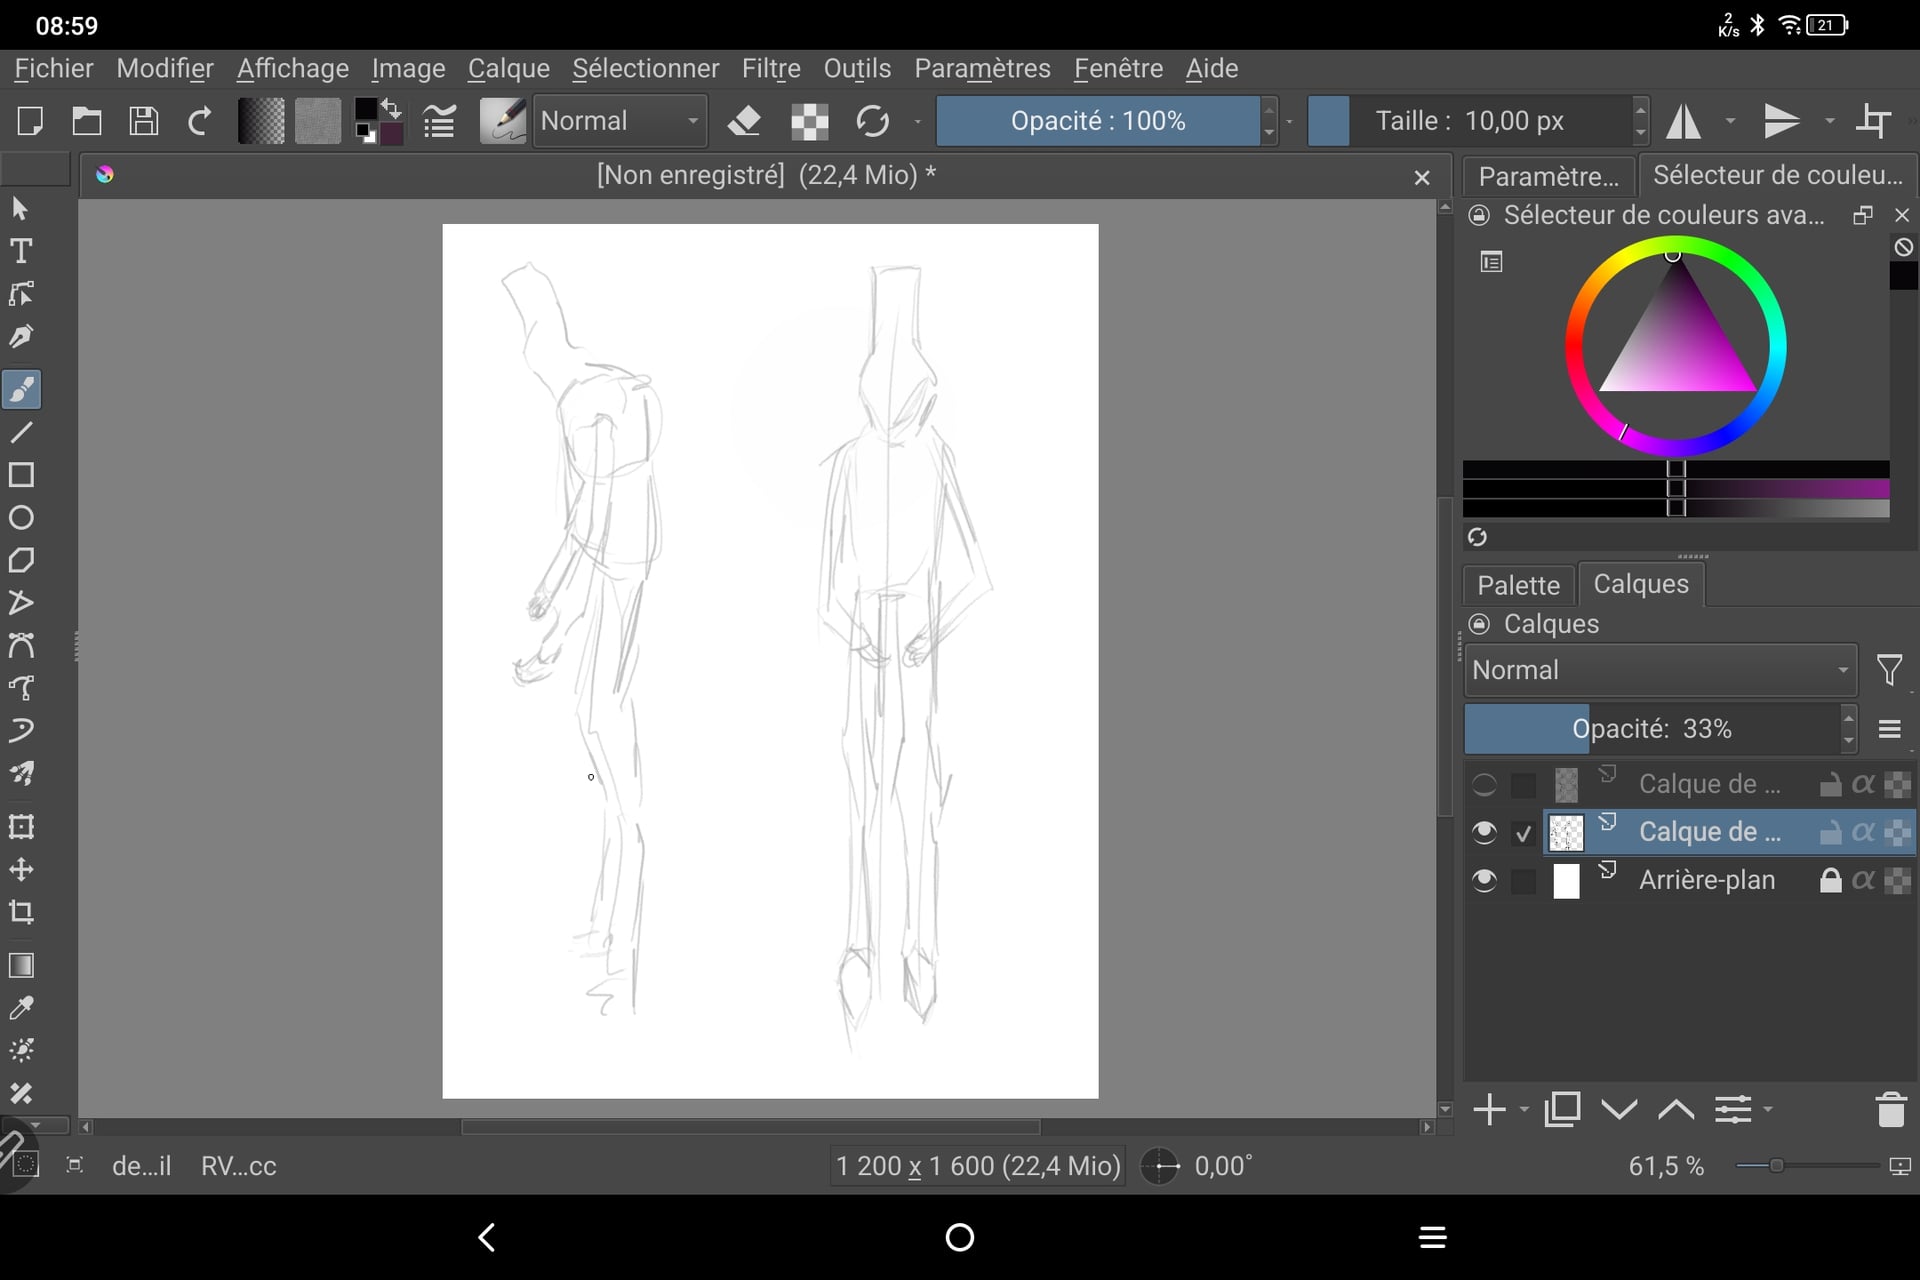The image size is (1920, 1280).
Task: Switch to Sélecteur de couleurs tab
Action: tap(1778, 175)
